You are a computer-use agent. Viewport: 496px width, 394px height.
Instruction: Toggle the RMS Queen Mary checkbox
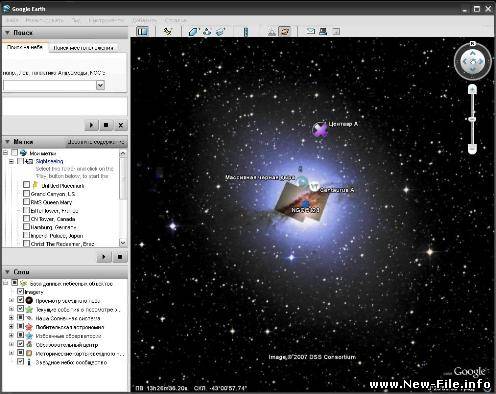tap(26, 202)
